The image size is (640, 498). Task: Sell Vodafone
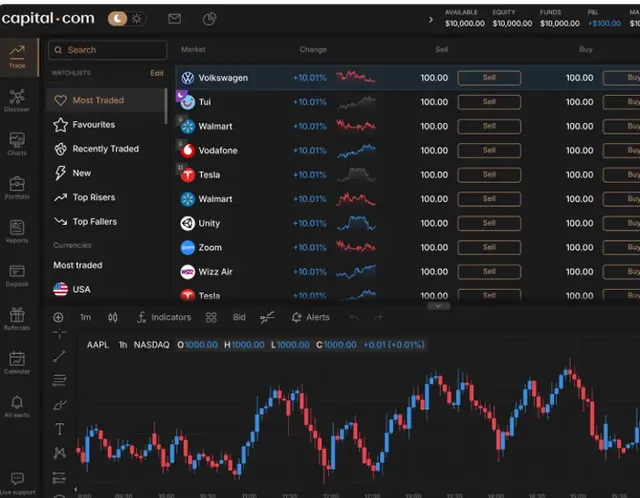(x=489, y=150)
